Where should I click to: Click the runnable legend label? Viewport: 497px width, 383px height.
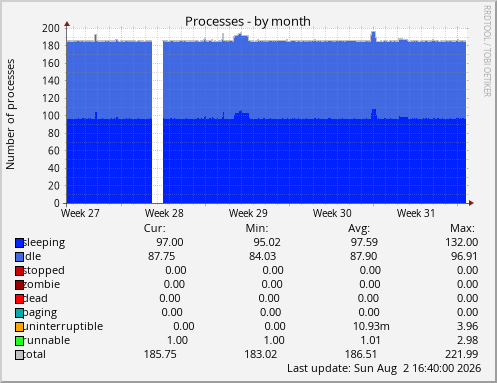(x=47, y=340)
